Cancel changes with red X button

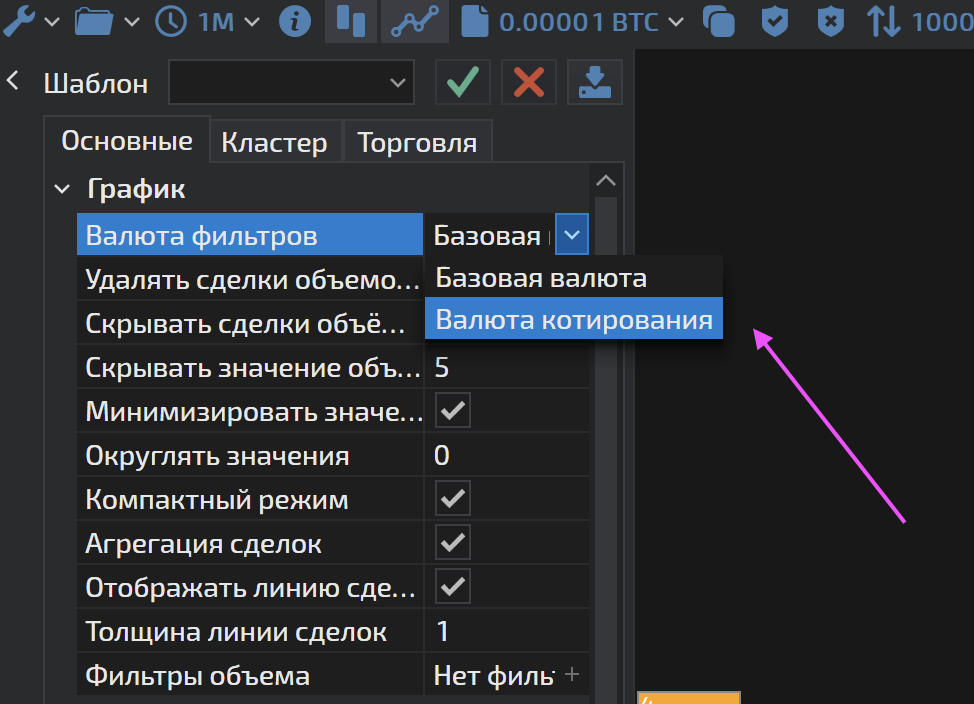point(528,82)
